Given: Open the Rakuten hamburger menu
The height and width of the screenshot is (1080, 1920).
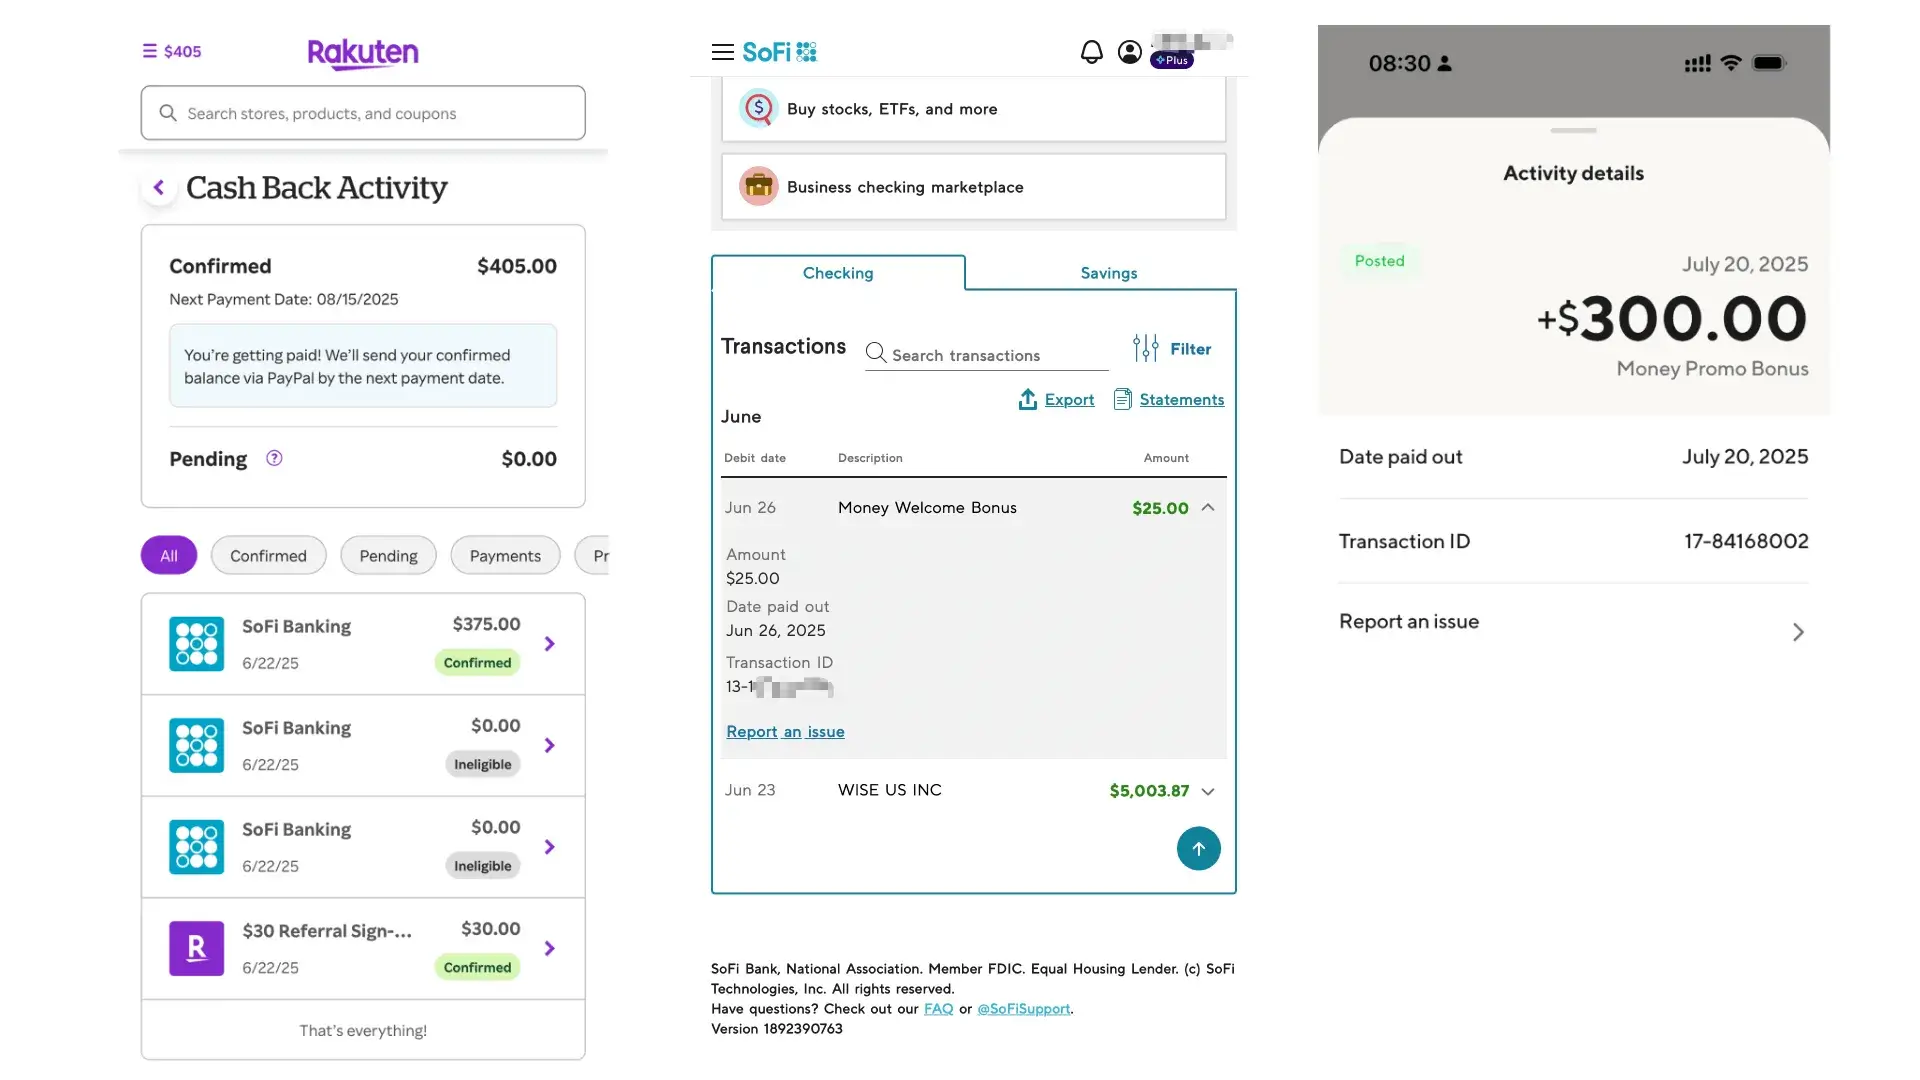Looking at the screenshot, I should 150,51.
